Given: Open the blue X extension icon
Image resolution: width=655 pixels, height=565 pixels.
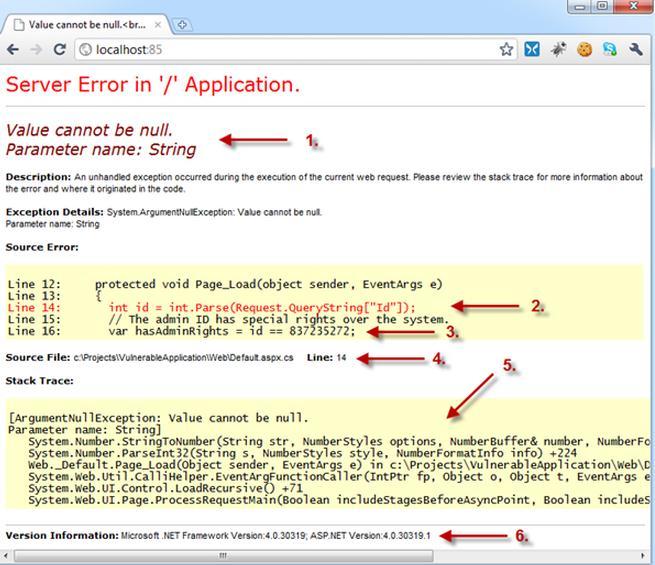Looking at the screenshot, I should pyautogui.click(x=532, y=49).
